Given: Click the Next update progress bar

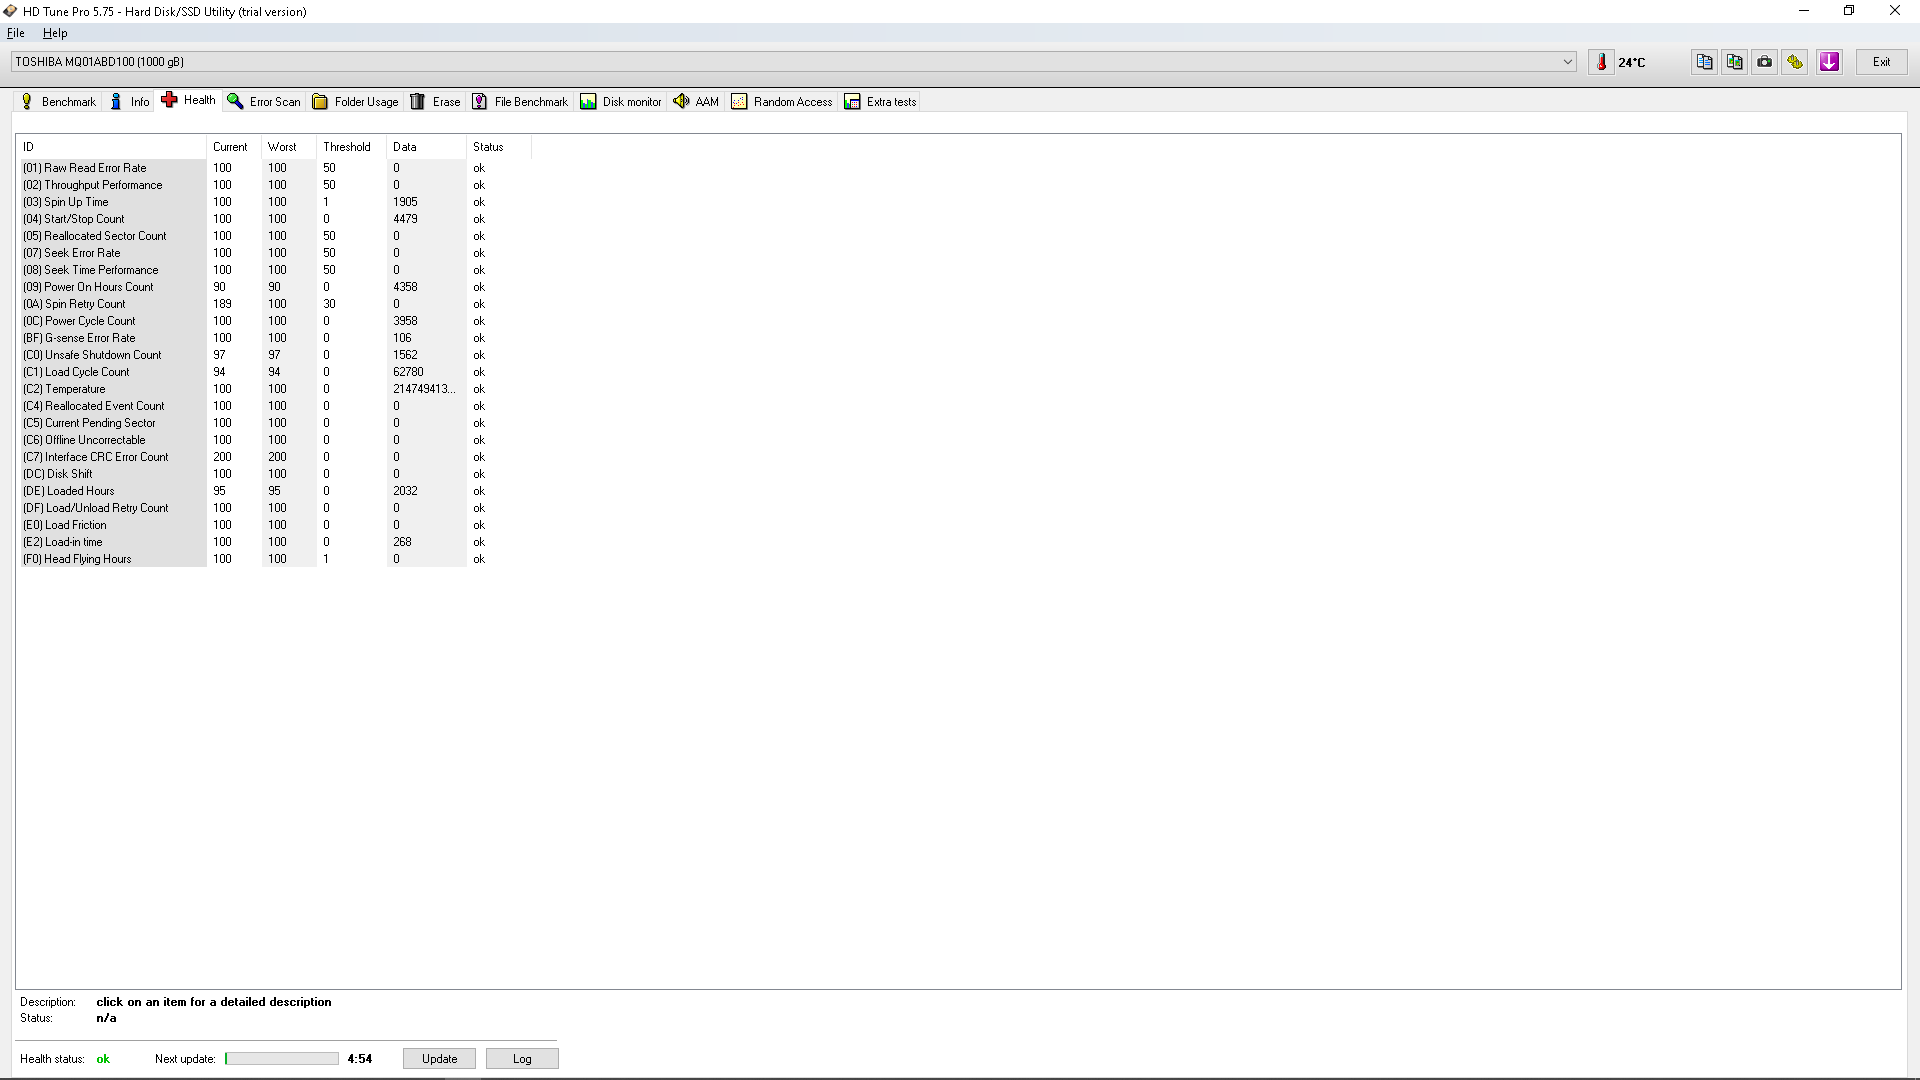Looking at the screenshot, I should (282, 1059).
